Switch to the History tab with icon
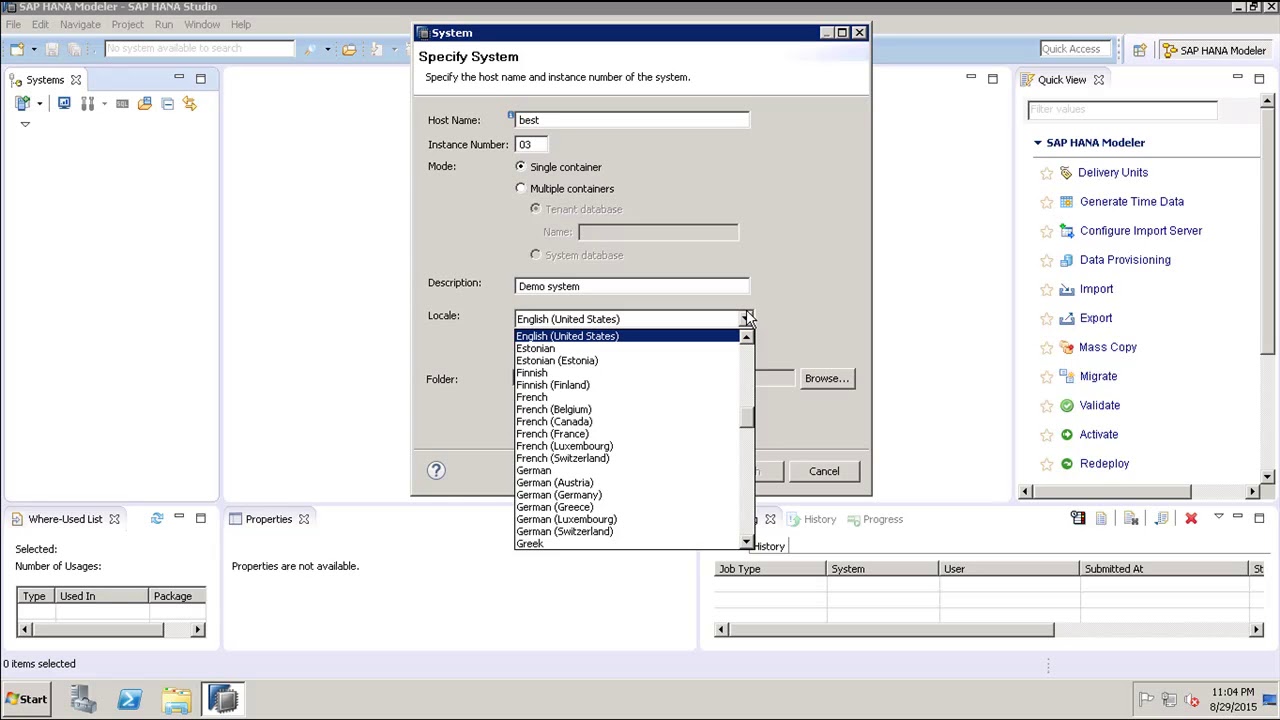 click(x=812, y=519)
